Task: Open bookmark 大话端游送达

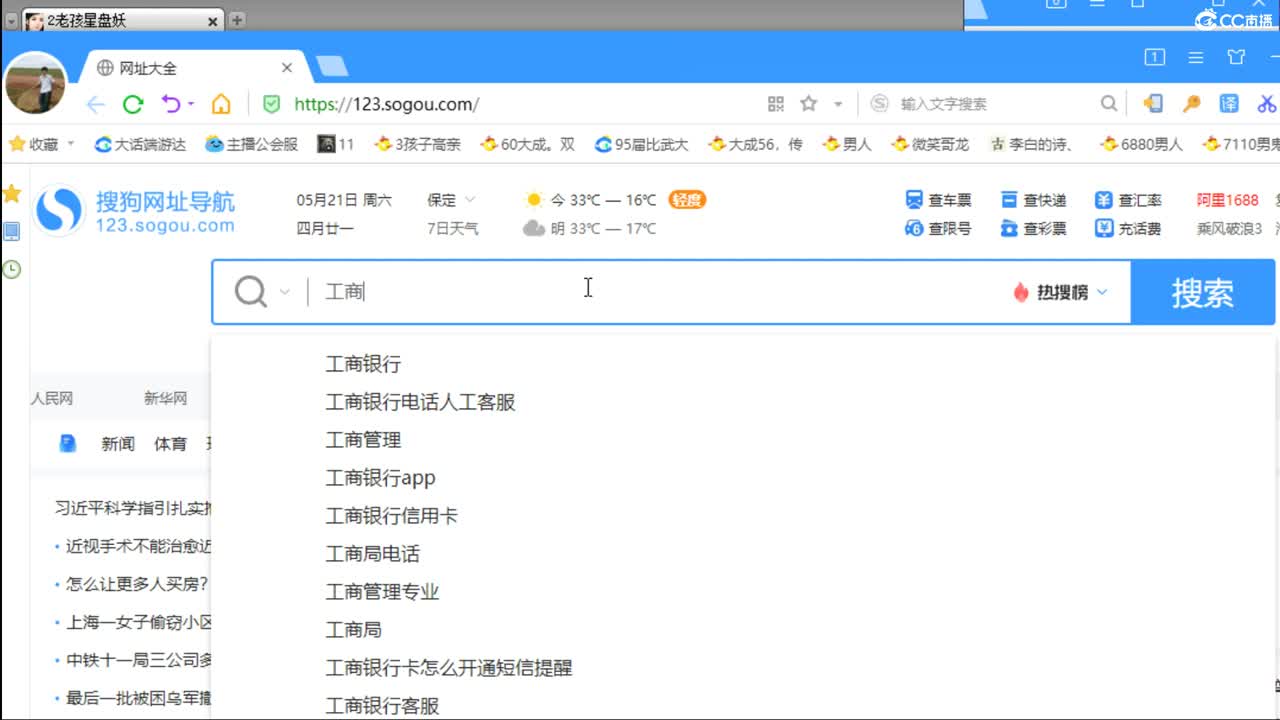Action: pyautogui.click(x=140, y=144)
